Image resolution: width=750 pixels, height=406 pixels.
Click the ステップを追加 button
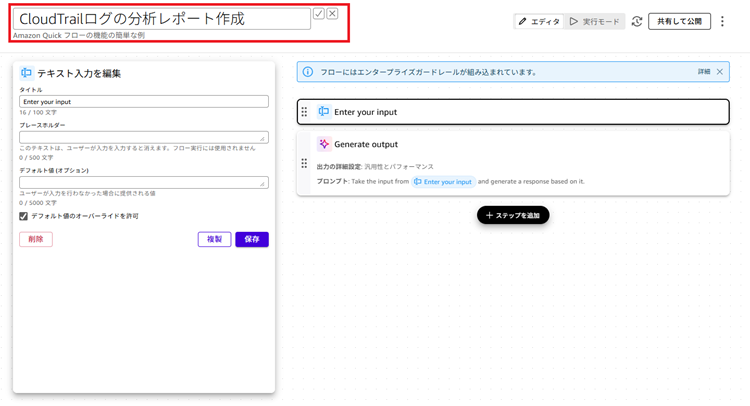click(513, 215)
